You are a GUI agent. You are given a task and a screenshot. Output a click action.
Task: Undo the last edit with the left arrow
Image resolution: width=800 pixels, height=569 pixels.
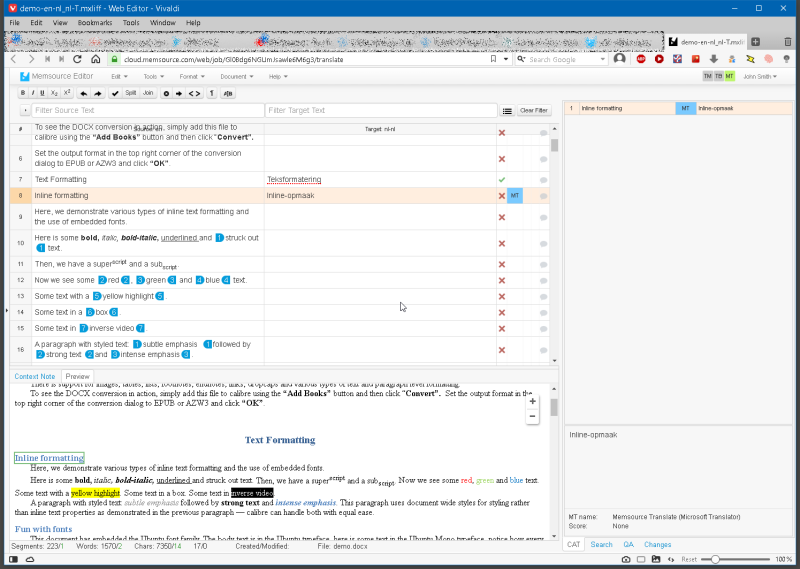pos(84,93)
